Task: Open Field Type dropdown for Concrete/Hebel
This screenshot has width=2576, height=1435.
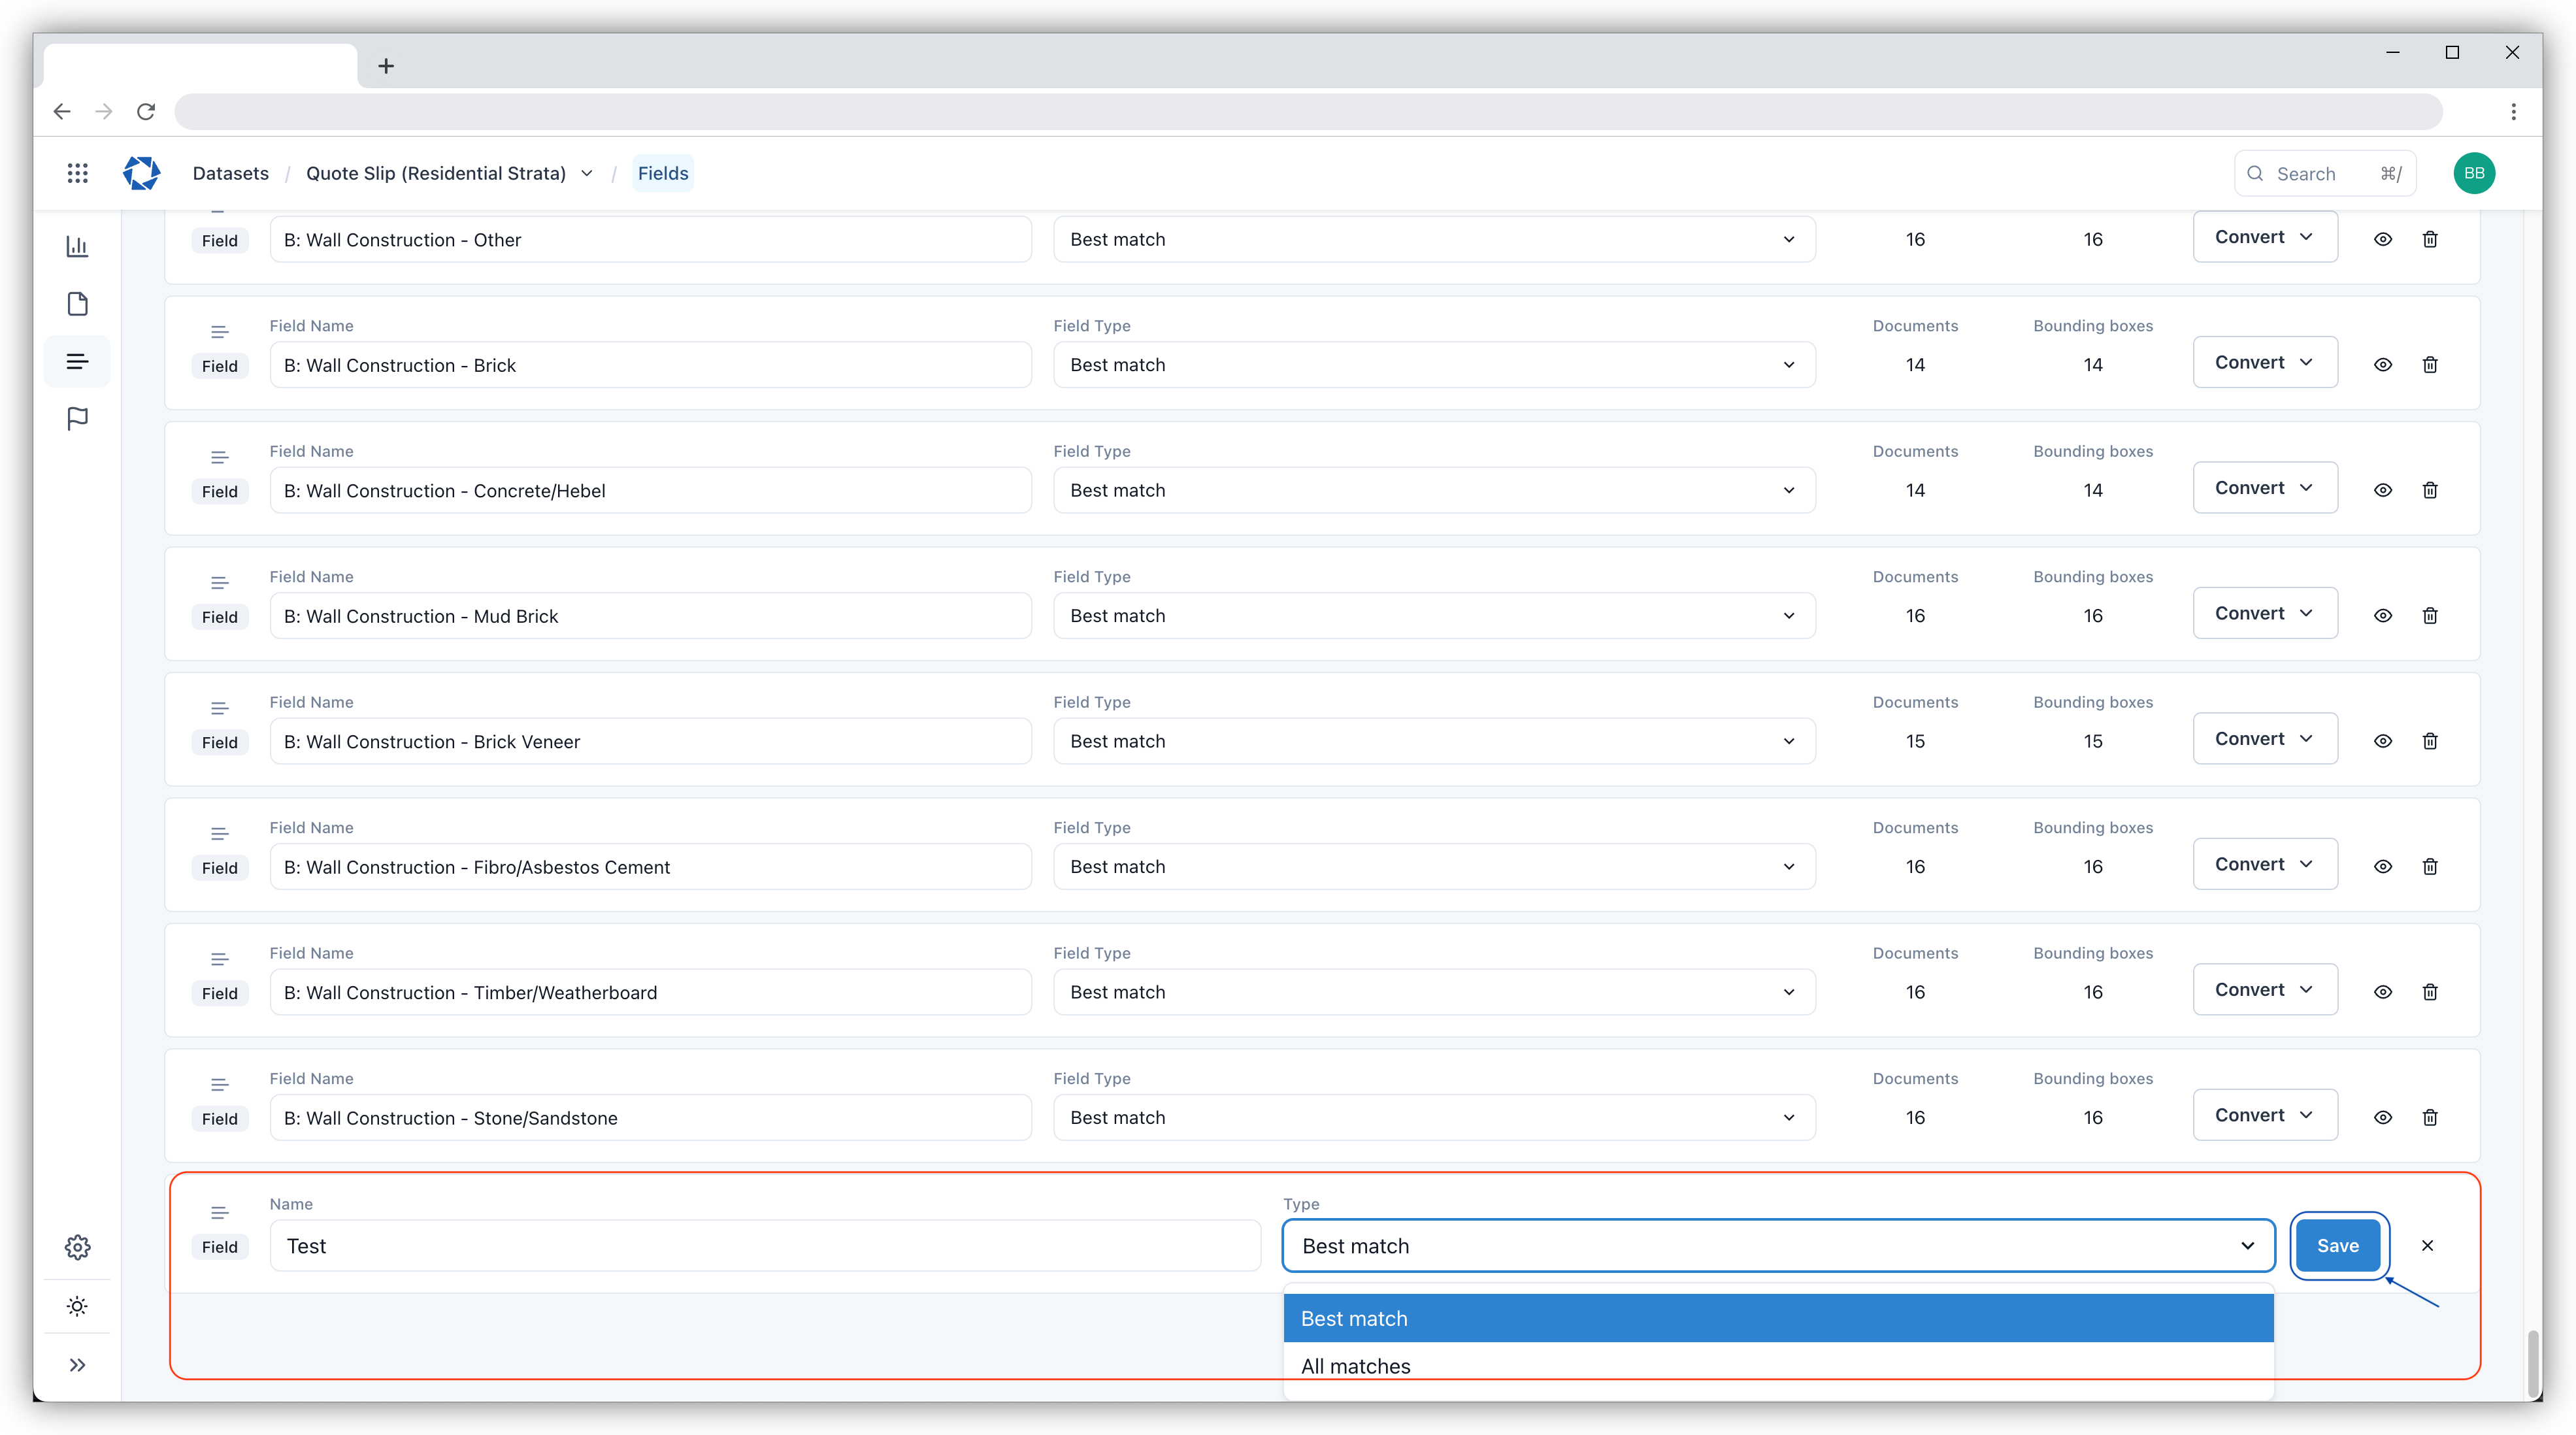Action: [1434, 490]
